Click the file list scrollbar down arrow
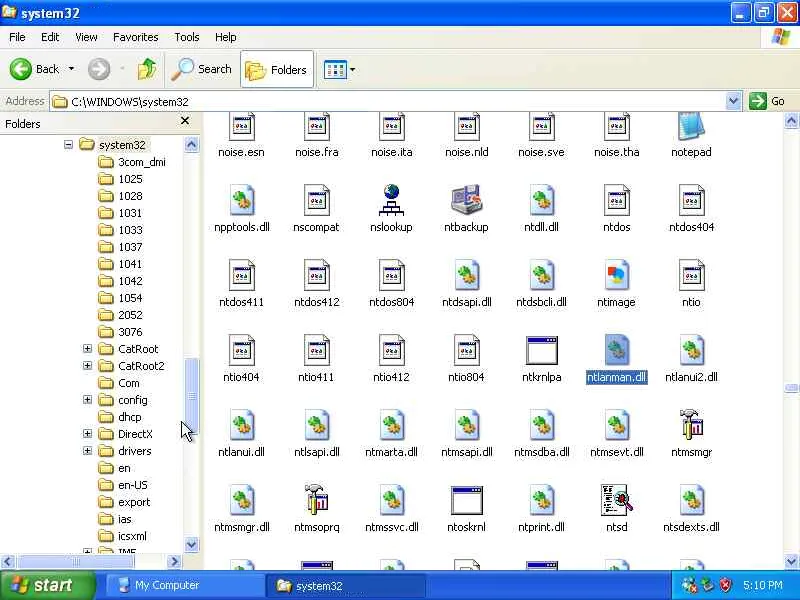The width and height of the screenshot is (800, 600). tap(791, 561)
